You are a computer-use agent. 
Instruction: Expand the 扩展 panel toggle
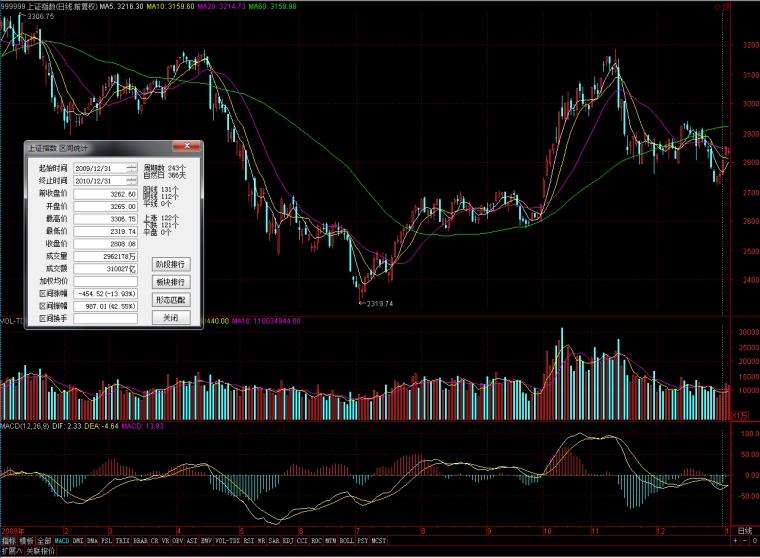click(x=12, y=551)
